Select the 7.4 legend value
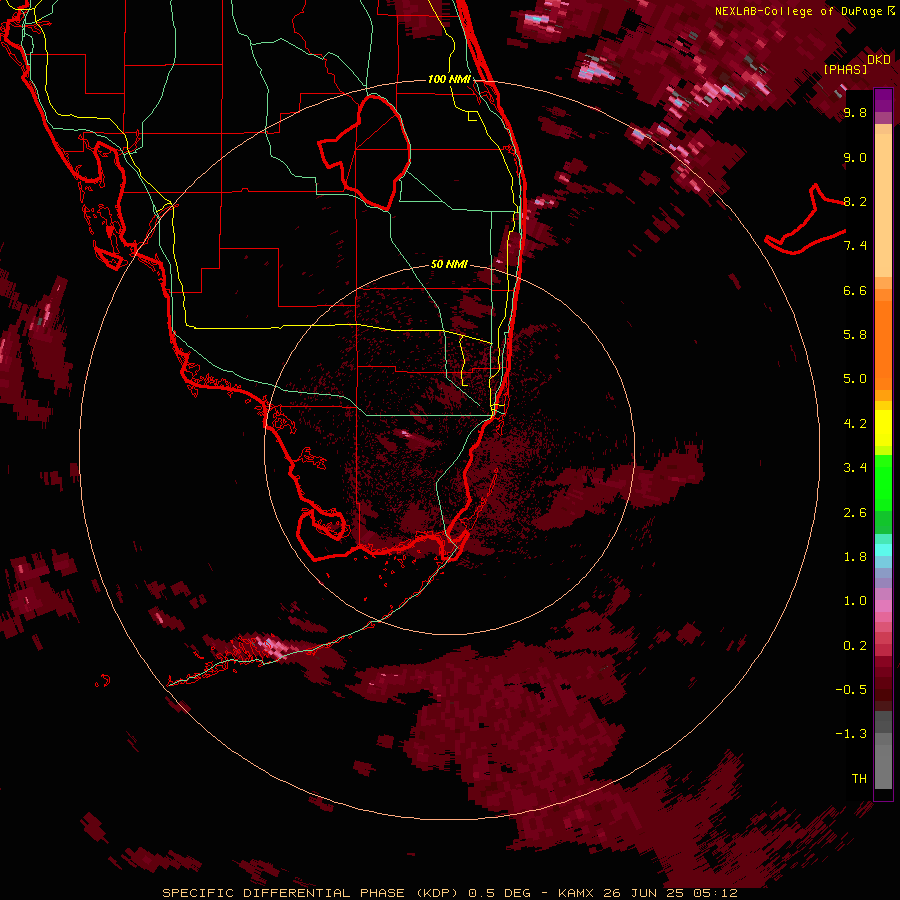This screenshot has height=900, width=900. (x=855, y=246)
